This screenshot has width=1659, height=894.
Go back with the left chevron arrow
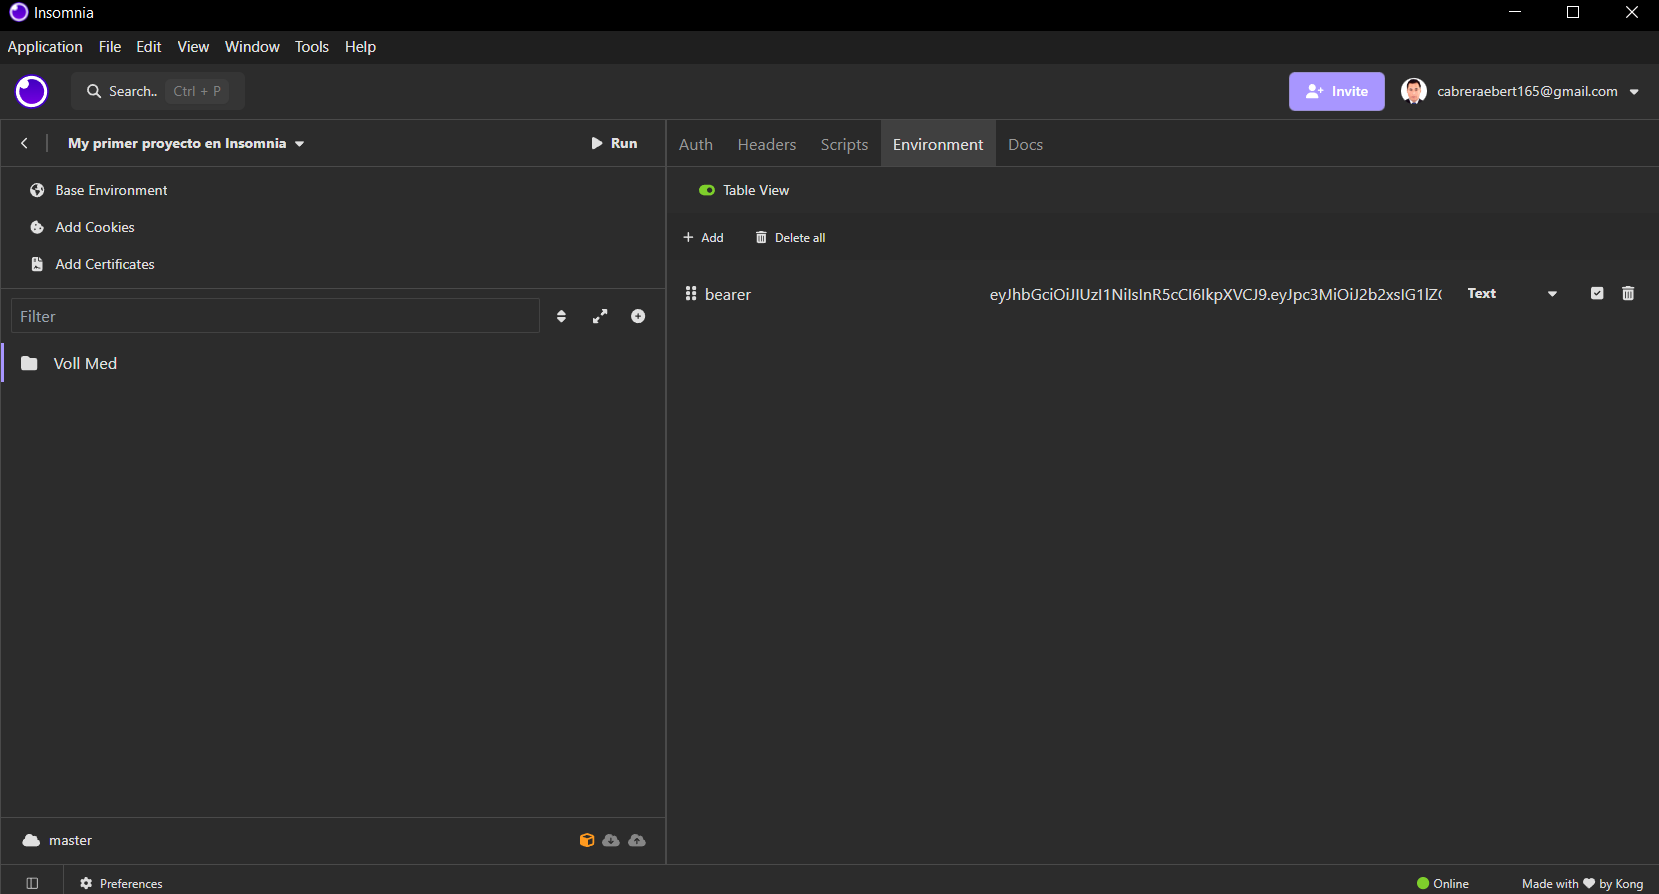coord(24,143)
